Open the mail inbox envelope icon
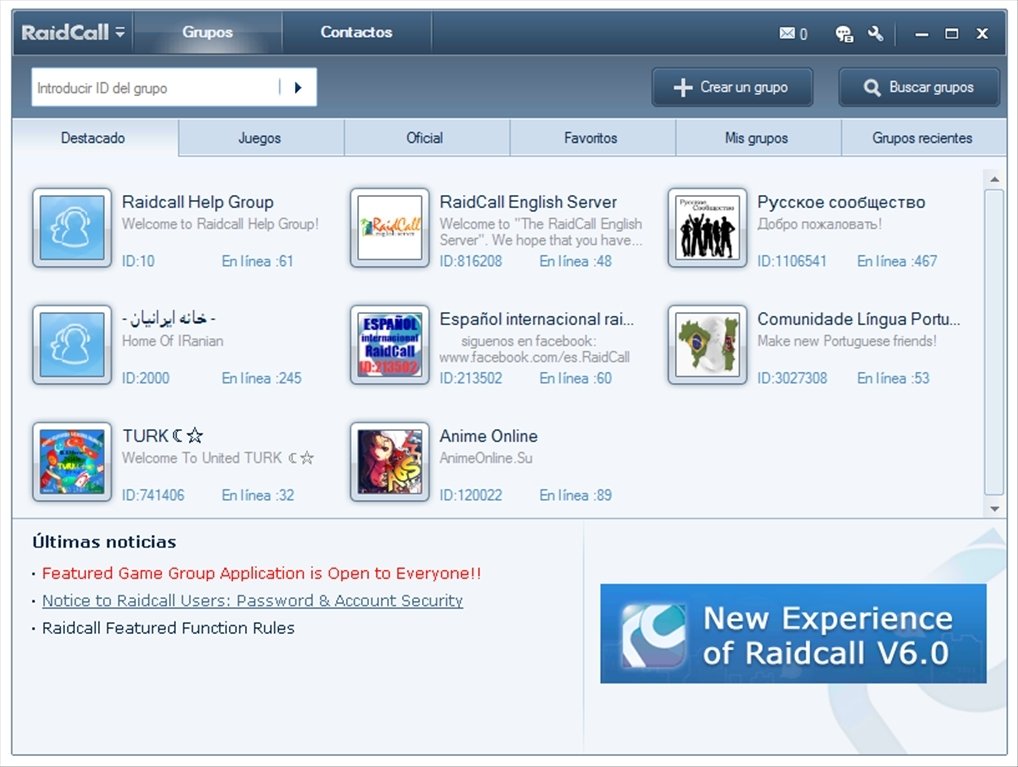1018x767 pixels. [x=787, y=33]
